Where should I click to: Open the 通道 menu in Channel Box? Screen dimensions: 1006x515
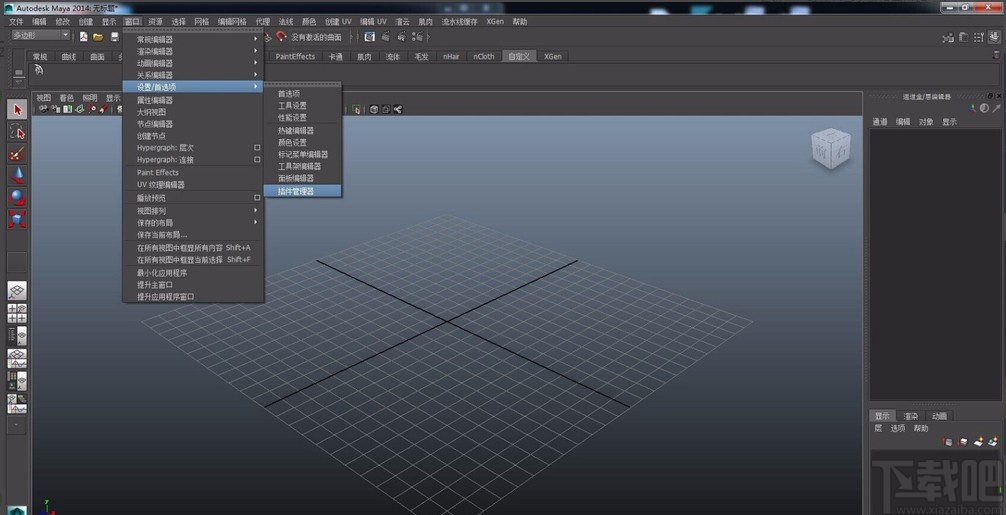coord(879,122)
